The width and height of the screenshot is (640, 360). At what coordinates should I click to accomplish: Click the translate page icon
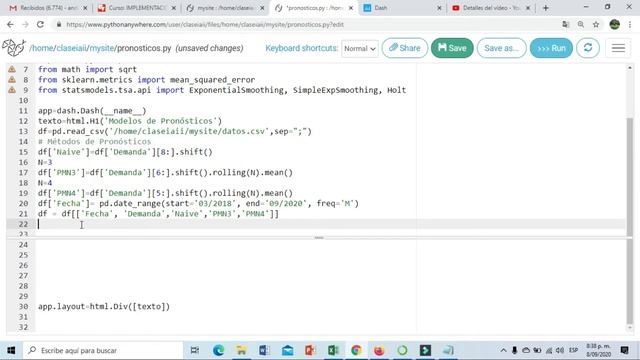[565, 24]
